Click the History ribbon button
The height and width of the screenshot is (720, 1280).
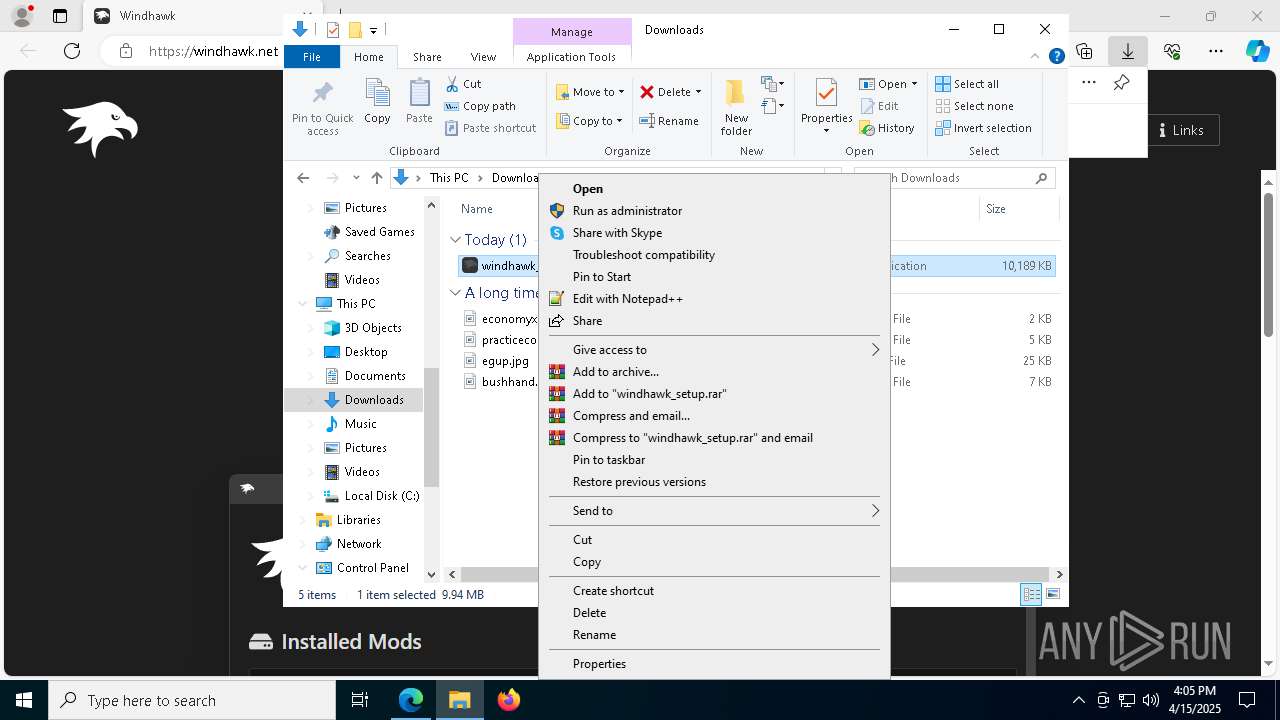[x=887, y=128]
